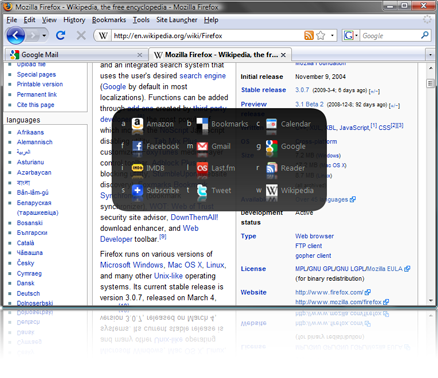Select the Mozilla Firefox Wikipedia tab
The image size is (438, 378).
(x=220, y=55)
